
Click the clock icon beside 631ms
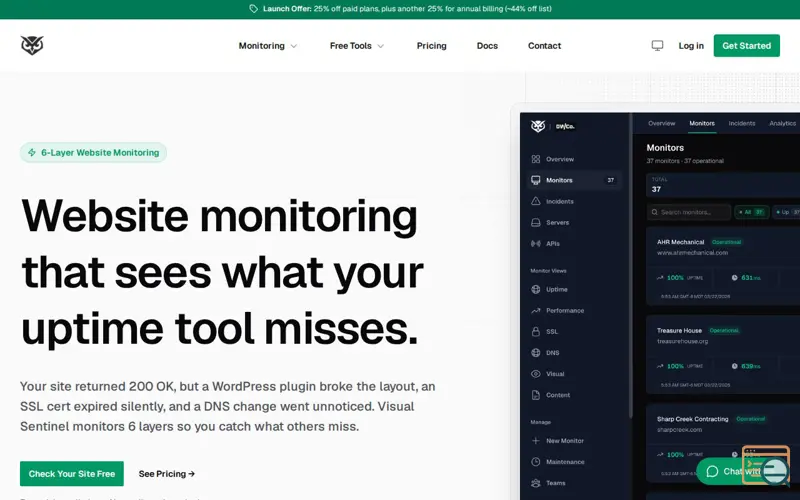coord(735,278)
